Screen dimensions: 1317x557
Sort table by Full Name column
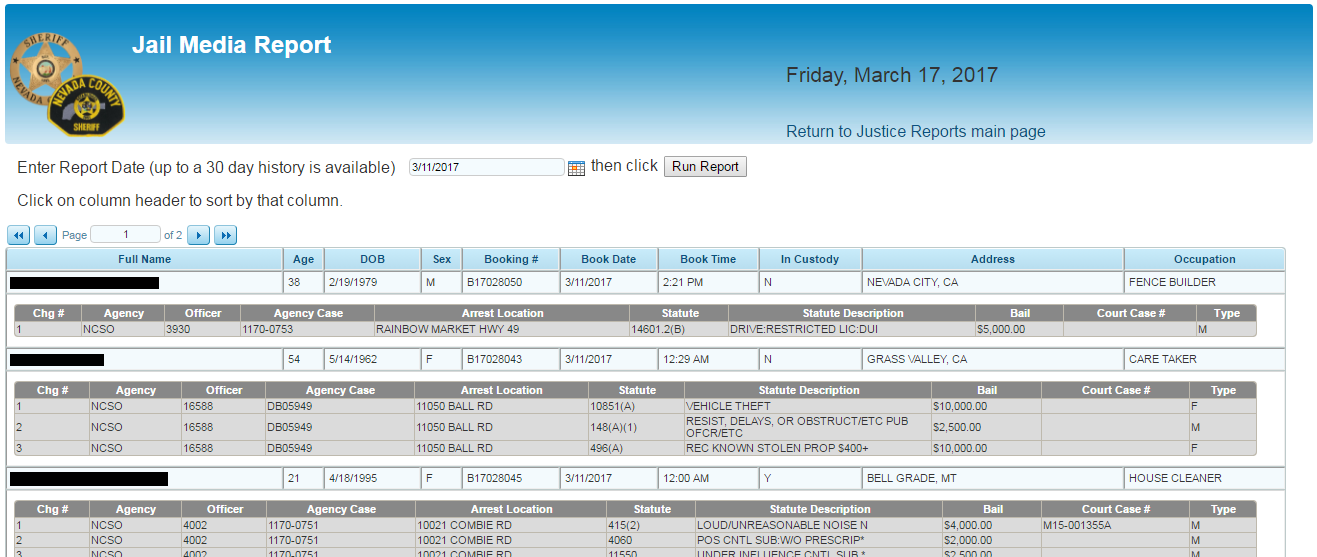144,259
